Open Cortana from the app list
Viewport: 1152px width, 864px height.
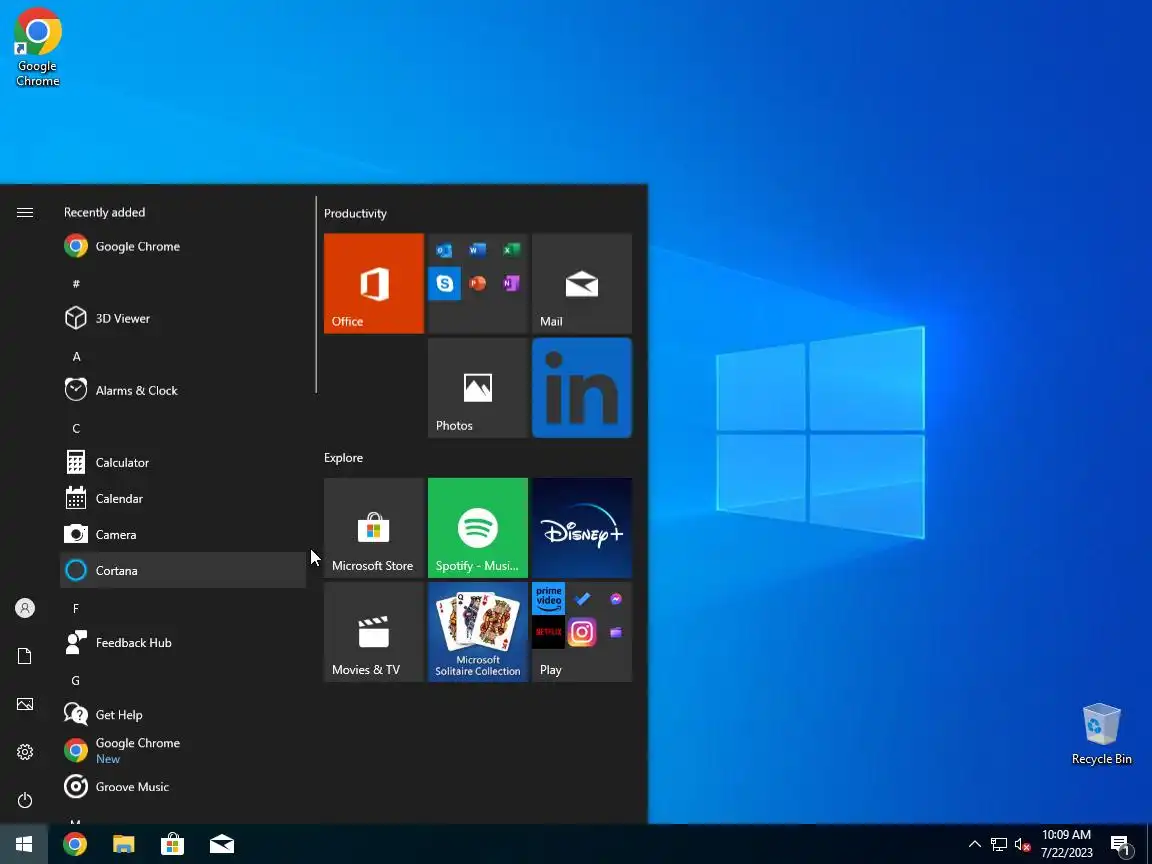coord(182,570)
